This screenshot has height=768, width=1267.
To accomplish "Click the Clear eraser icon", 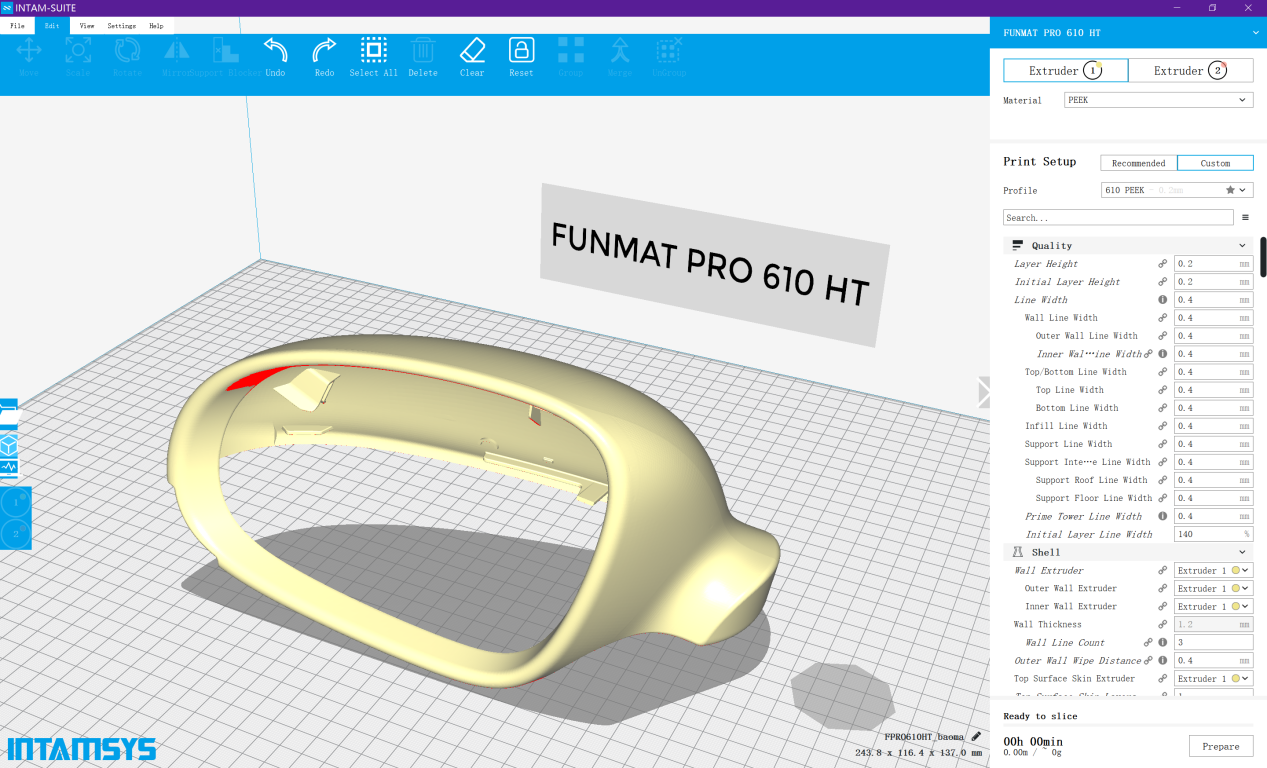I will [472, 50].
